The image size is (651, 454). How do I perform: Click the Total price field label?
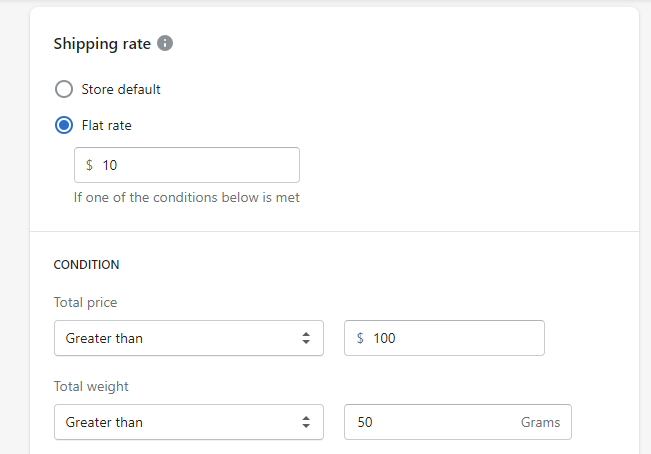point(85,302)
